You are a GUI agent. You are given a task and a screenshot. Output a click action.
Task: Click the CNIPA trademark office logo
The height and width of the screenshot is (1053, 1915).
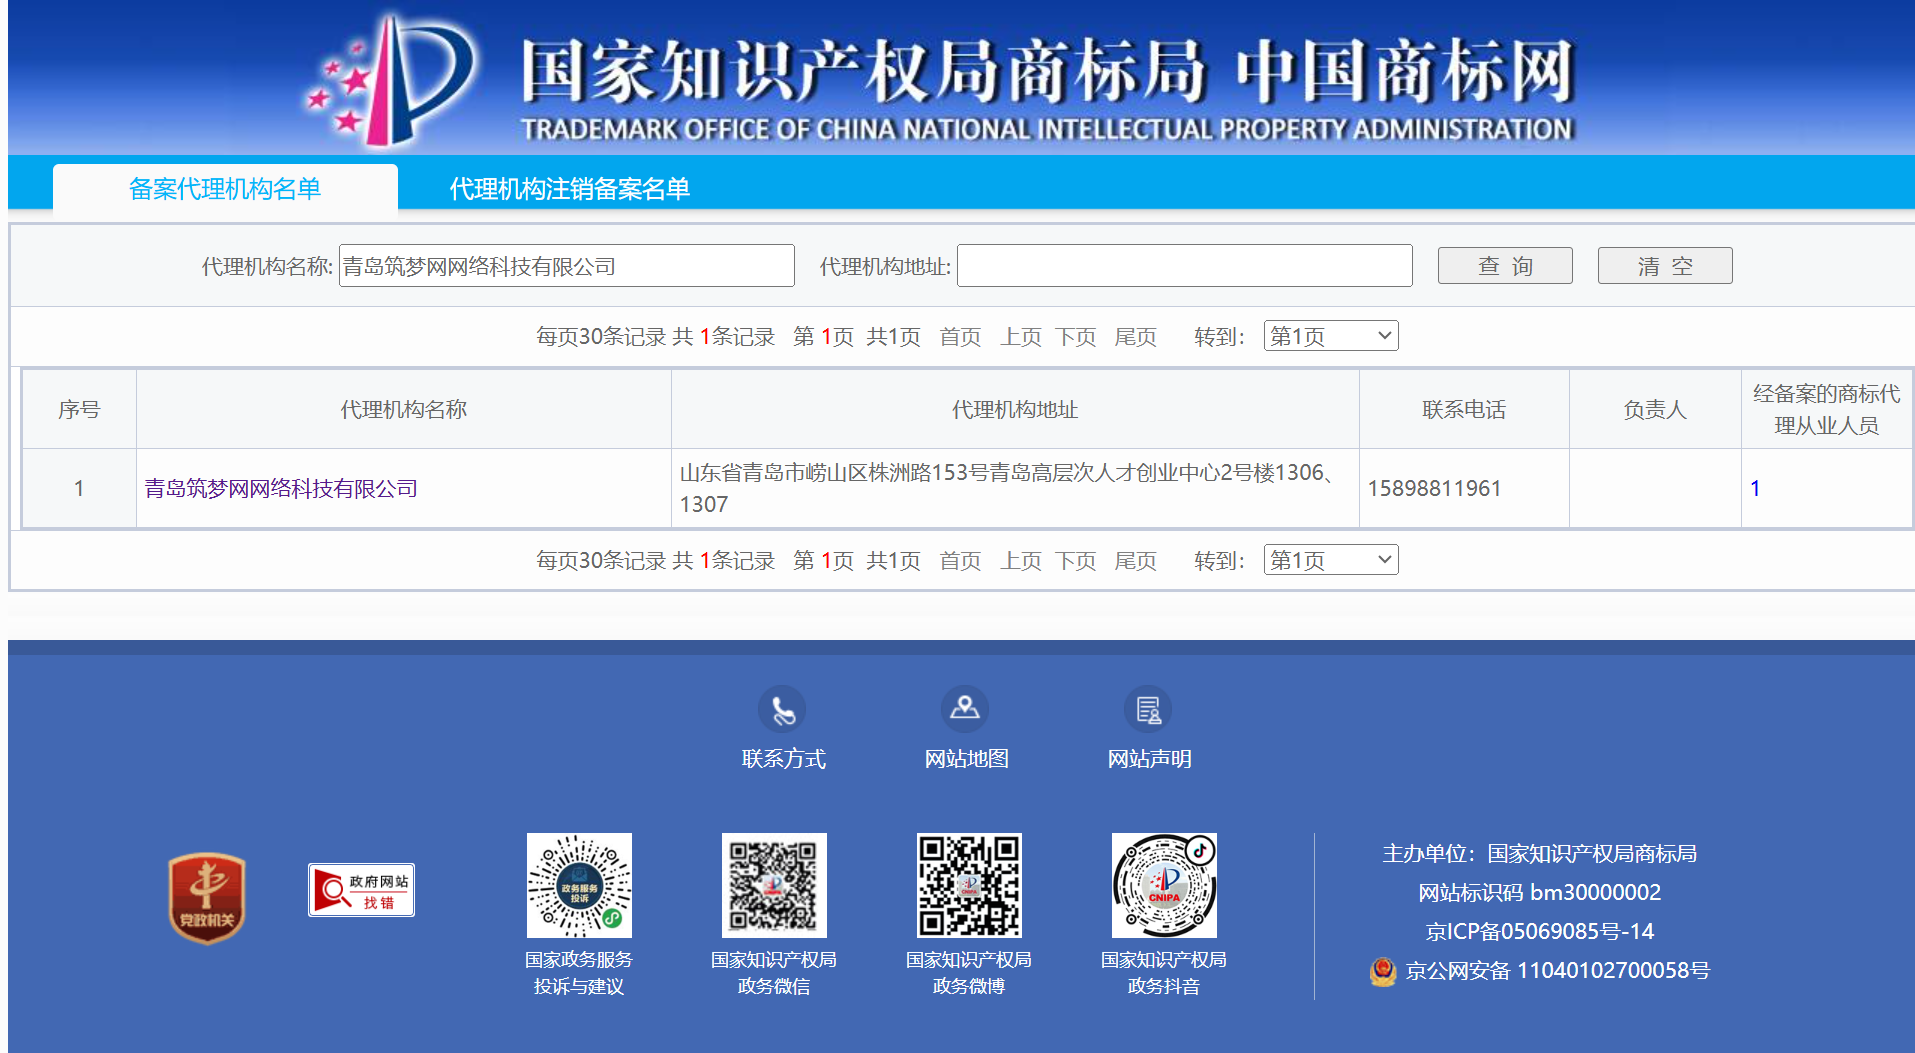(390, 80)
